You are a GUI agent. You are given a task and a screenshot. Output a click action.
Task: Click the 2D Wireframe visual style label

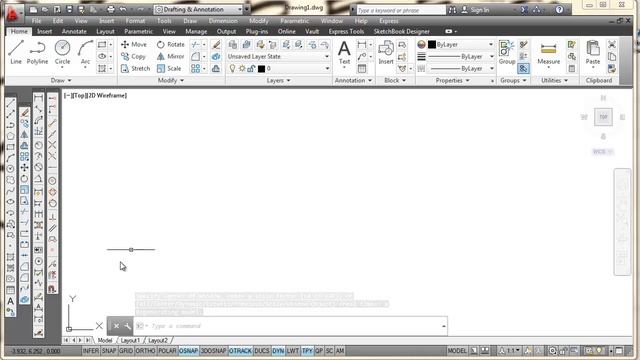(x=107, y=96)
